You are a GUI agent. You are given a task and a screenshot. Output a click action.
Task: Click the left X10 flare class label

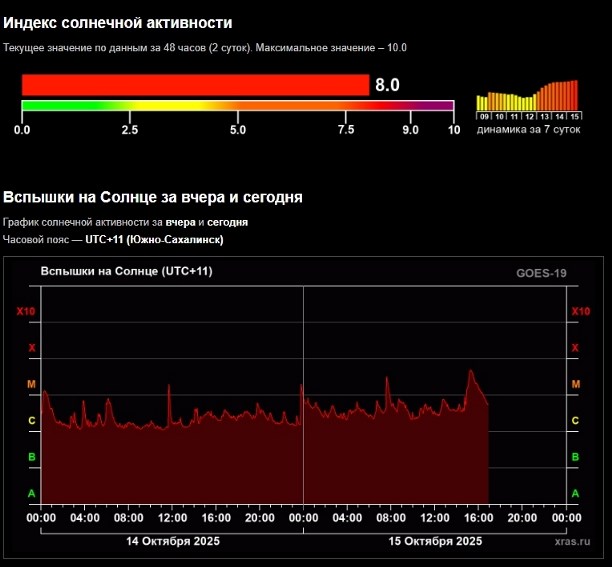(26, 312)
